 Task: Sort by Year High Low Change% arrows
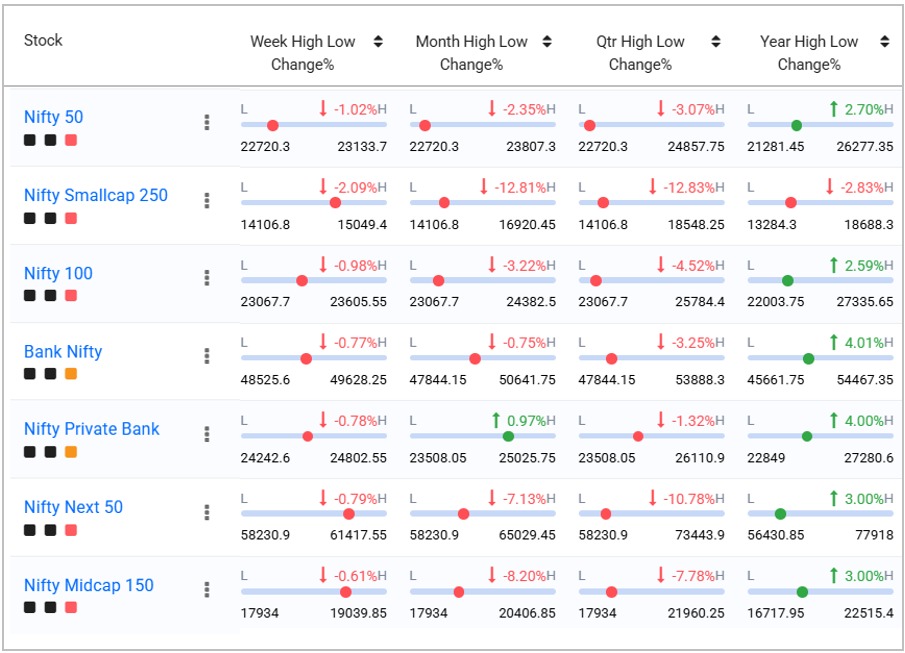point(884,41)
